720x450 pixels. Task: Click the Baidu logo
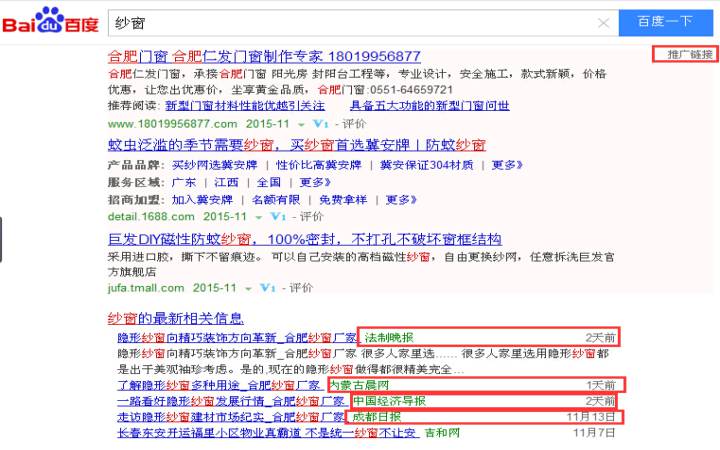51,20
